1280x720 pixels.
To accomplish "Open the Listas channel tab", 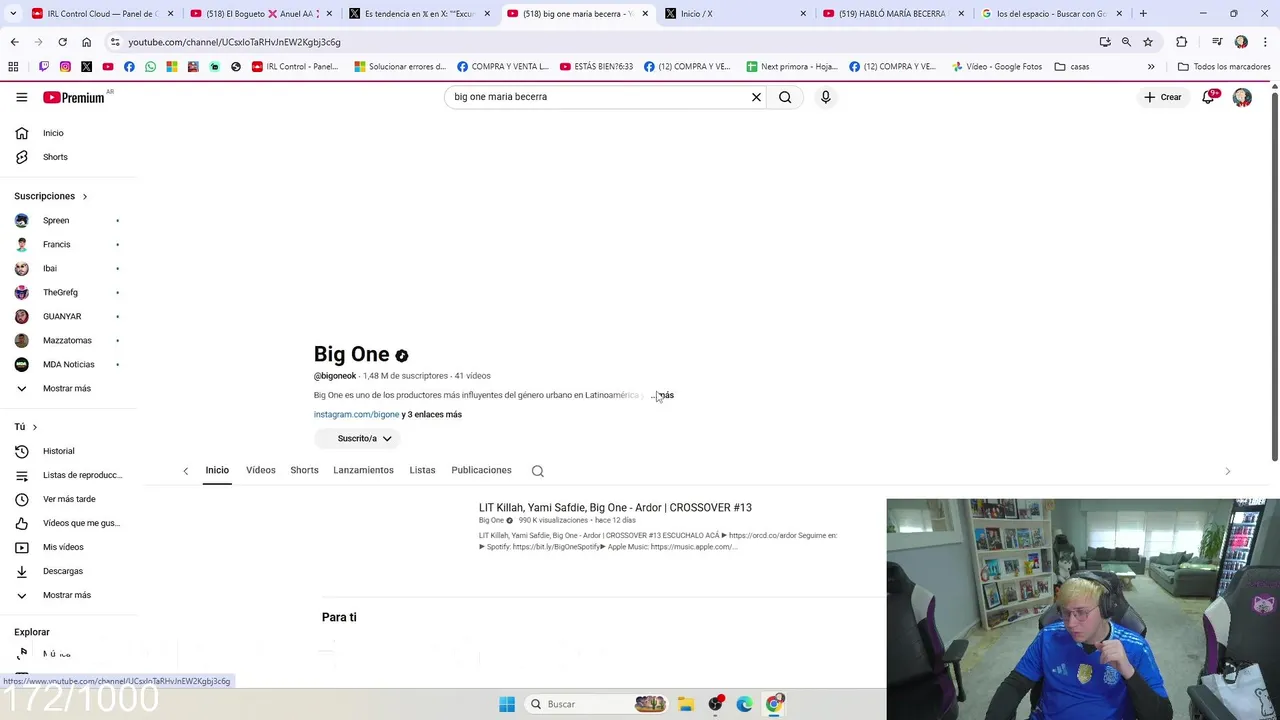I will [x=422, y=470].
